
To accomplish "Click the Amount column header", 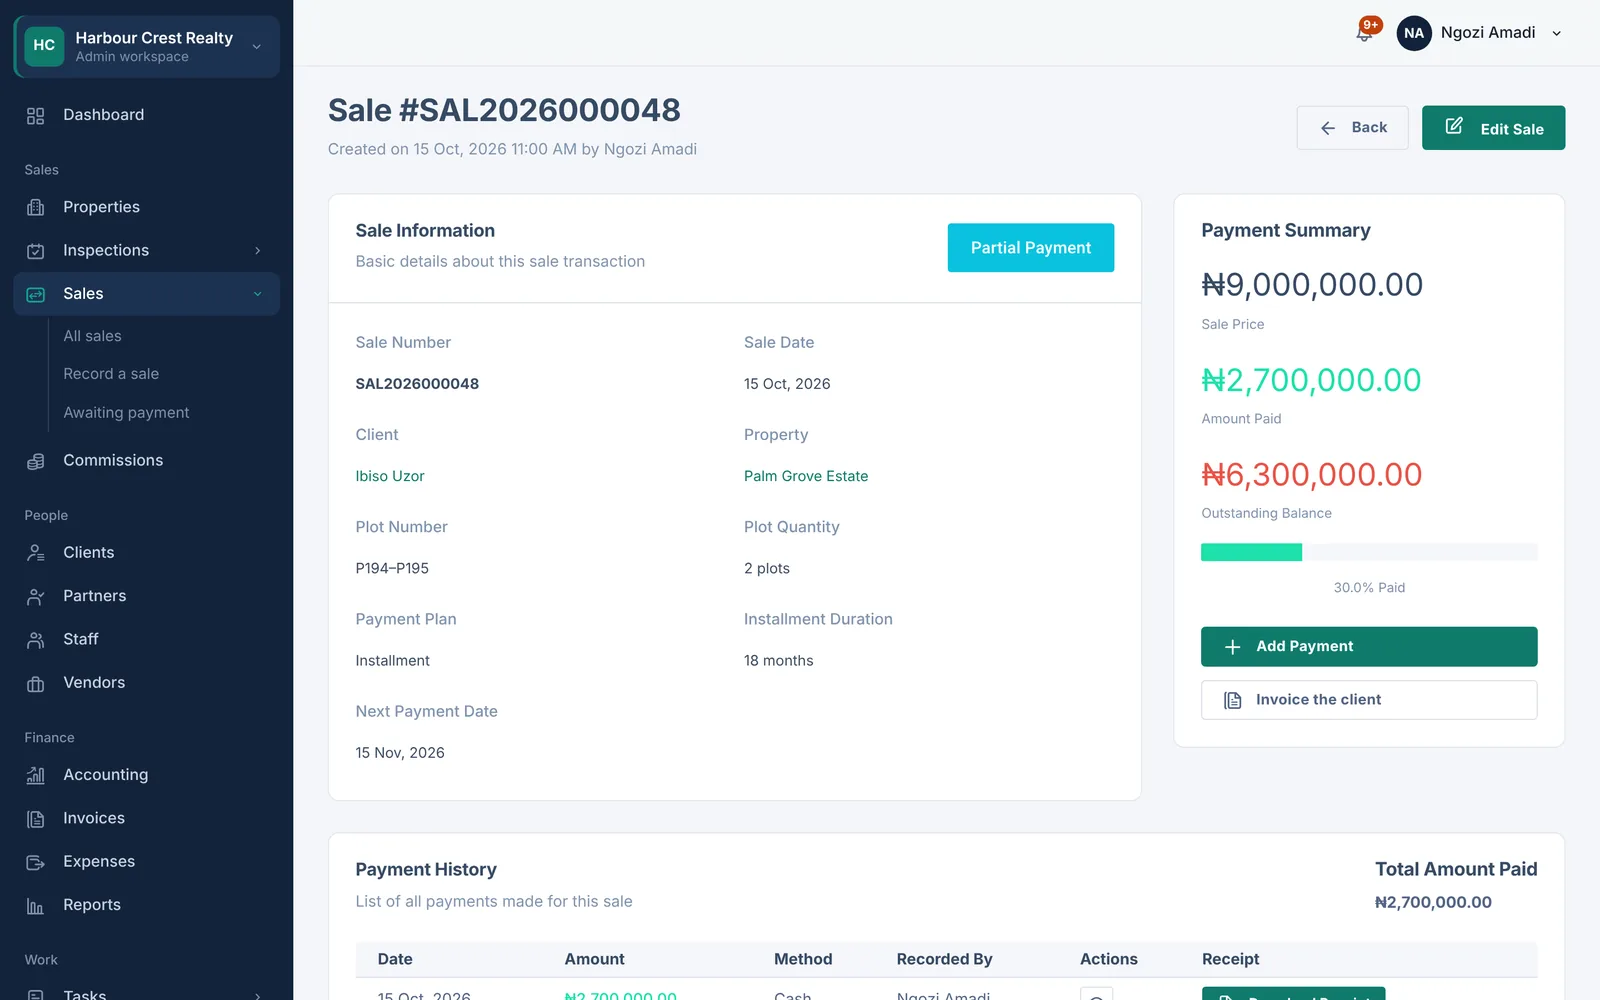I will click(594, 959).
